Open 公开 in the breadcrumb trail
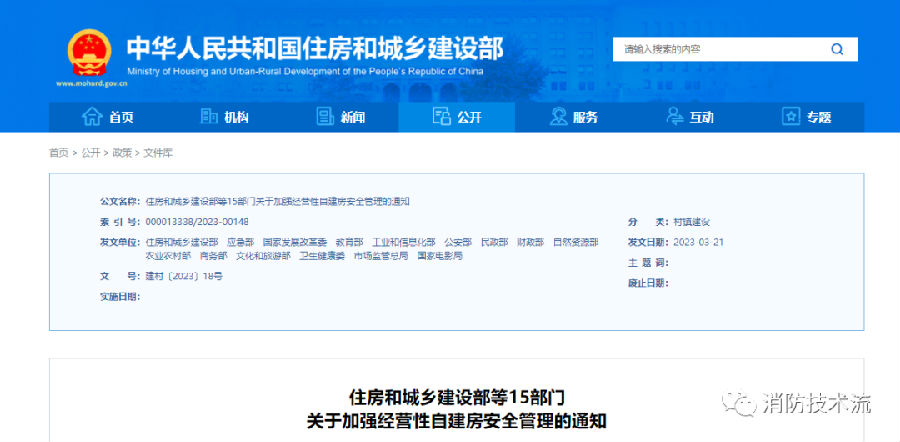Screen dimensions: 900x442 click(x=91, y=153)
